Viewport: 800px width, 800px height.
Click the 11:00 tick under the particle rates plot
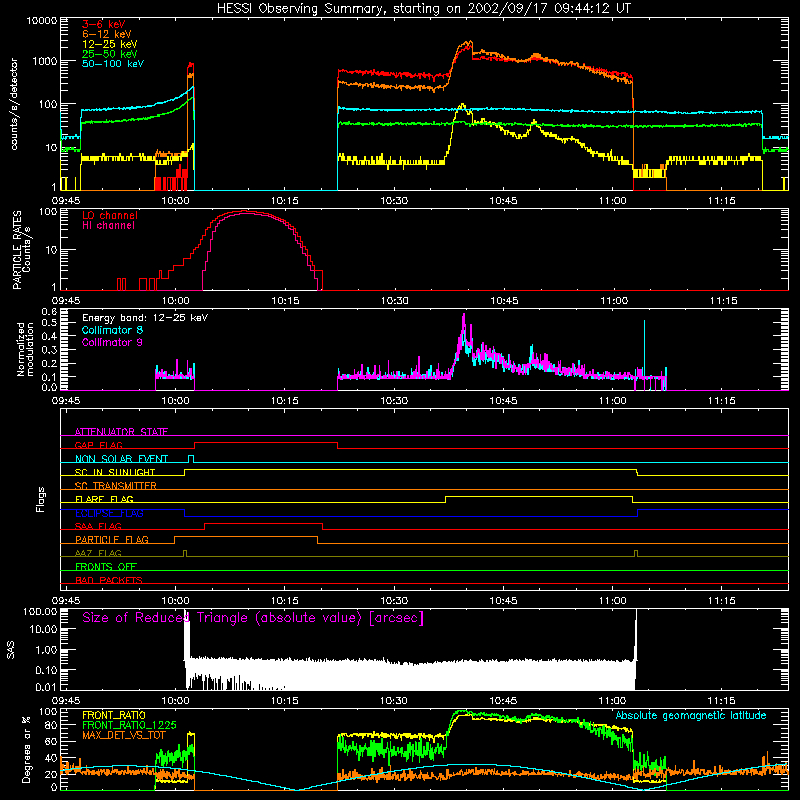(614, 301)
